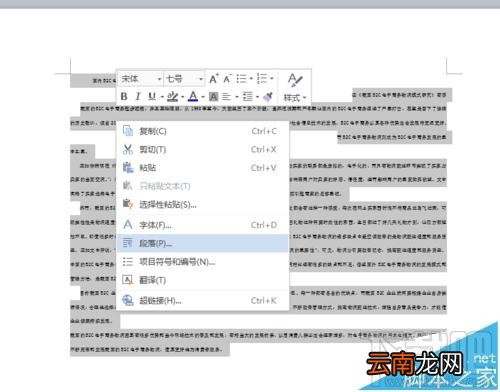Expand font color arrow

pos(203,97)
